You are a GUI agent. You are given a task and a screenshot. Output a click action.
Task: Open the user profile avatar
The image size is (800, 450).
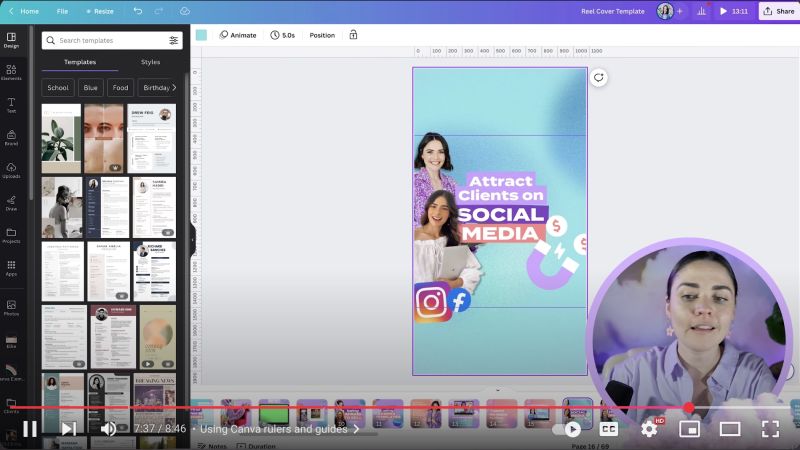click(665, 11)
